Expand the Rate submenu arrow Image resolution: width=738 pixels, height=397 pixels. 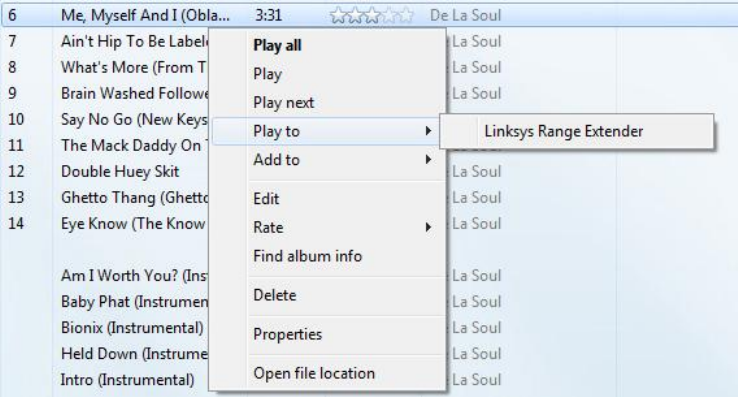[x=428, y=227]
